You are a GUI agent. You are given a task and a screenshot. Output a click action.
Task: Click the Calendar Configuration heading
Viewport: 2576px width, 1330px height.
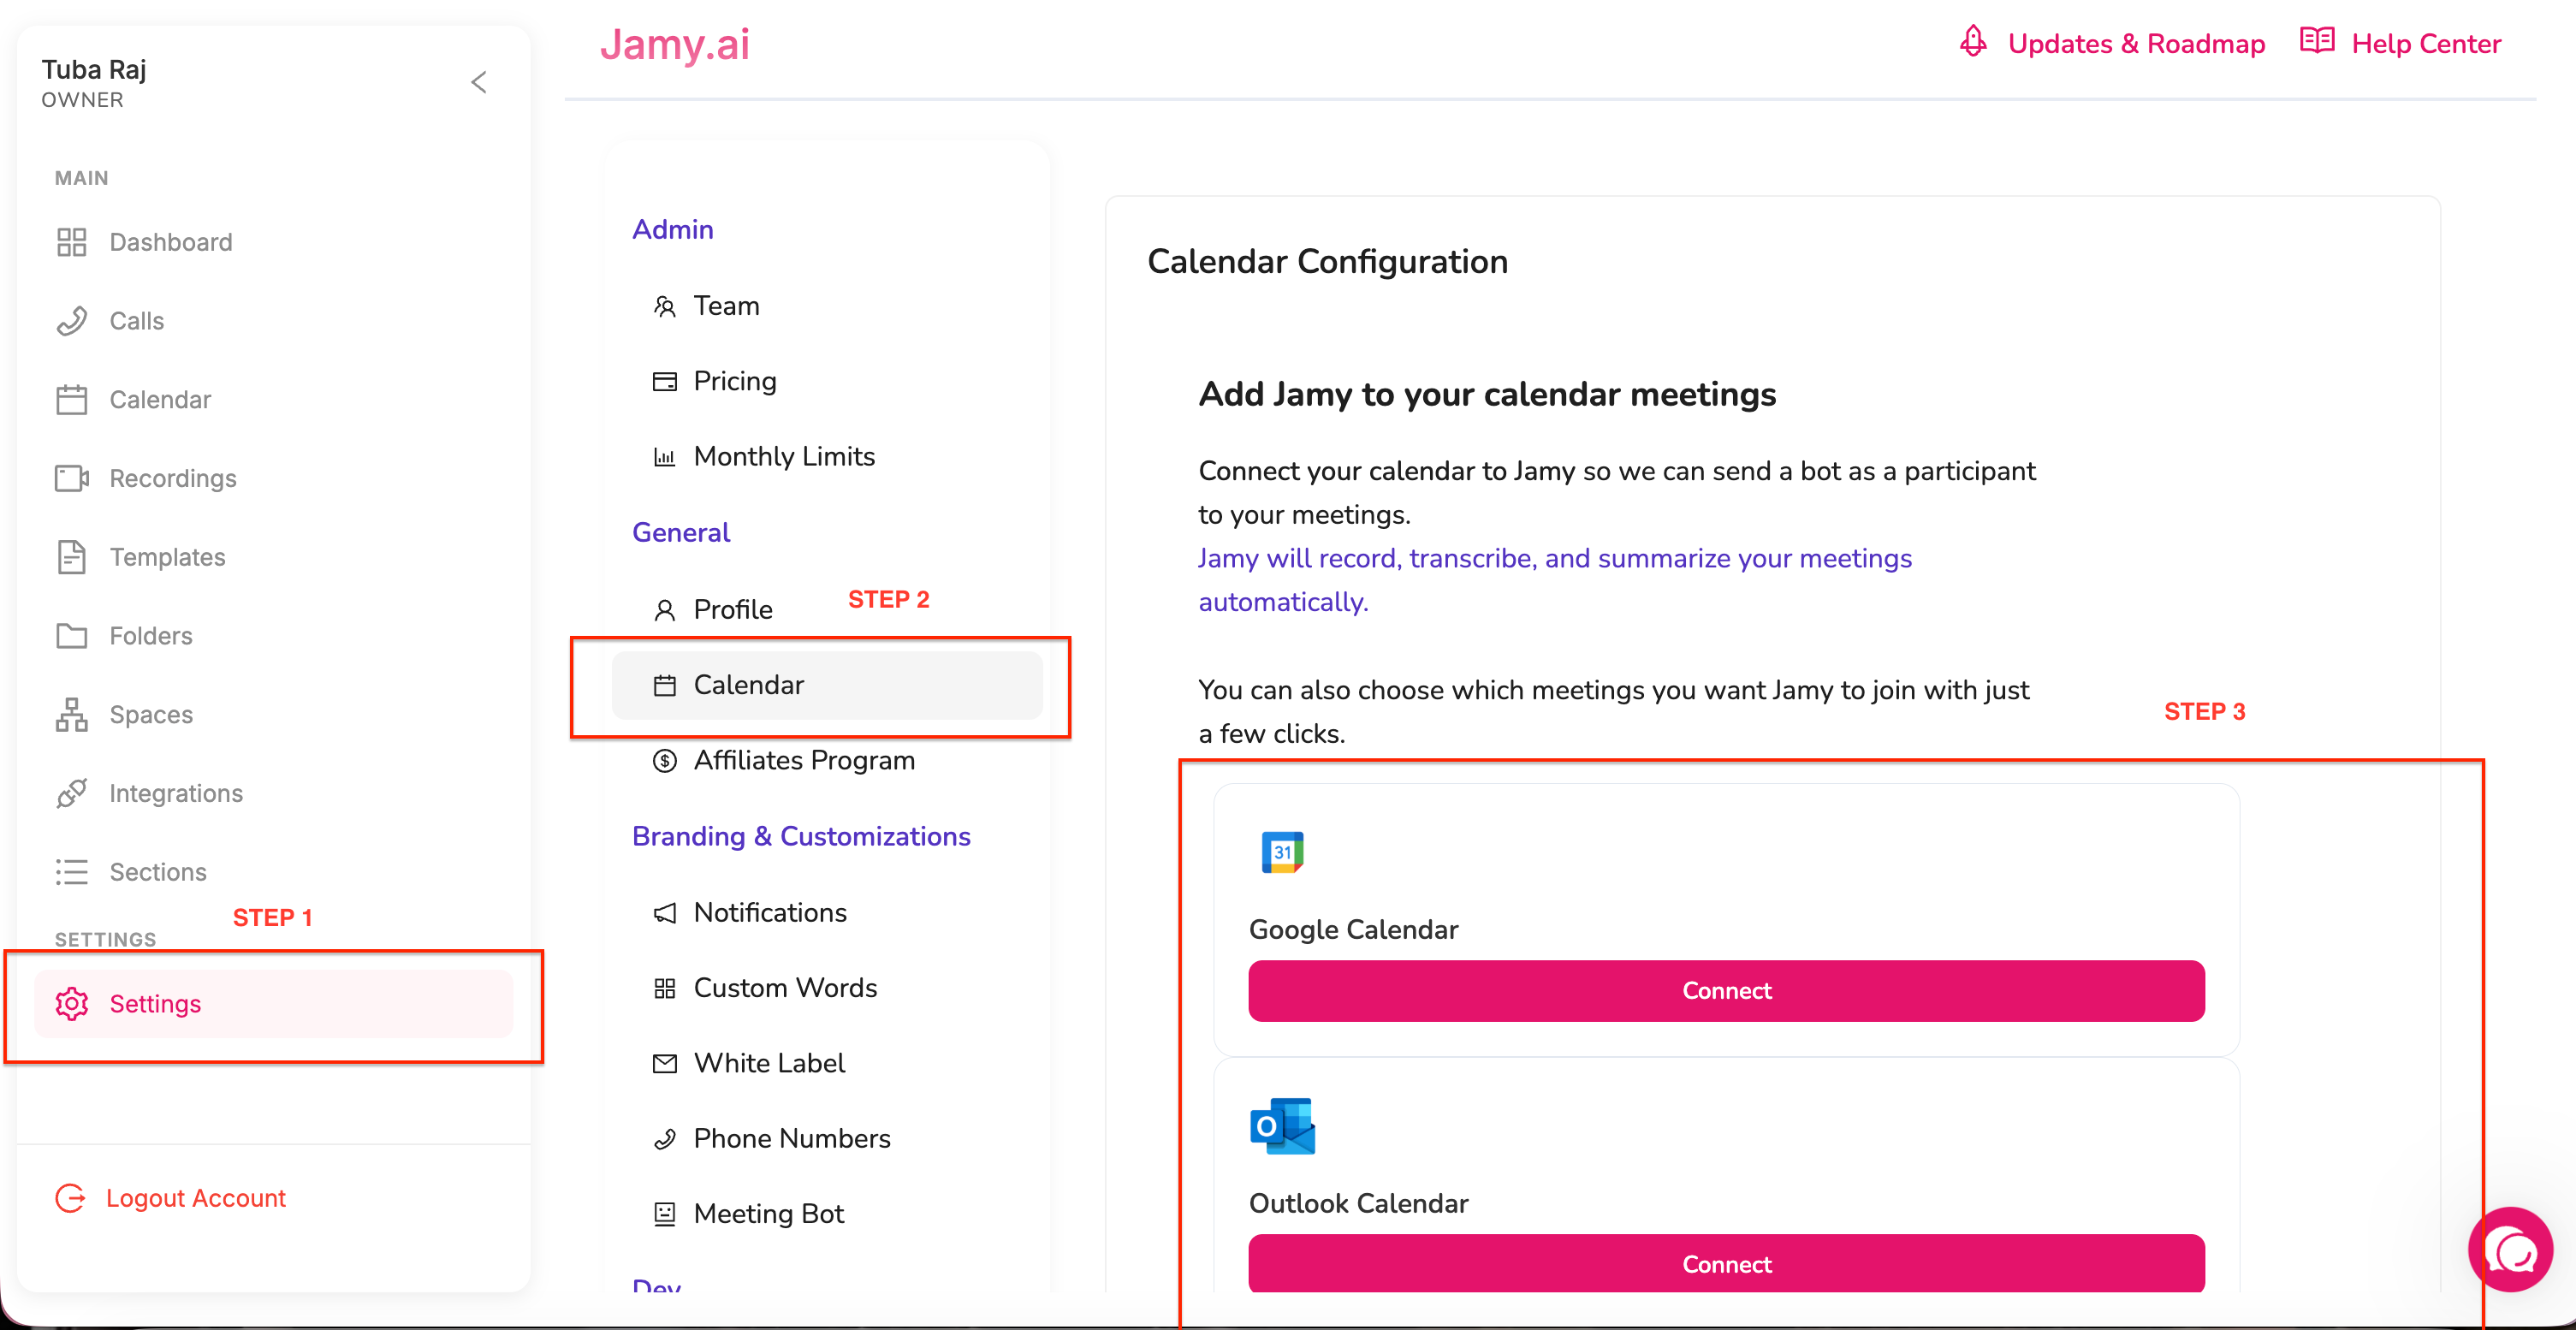[1327, 261]
